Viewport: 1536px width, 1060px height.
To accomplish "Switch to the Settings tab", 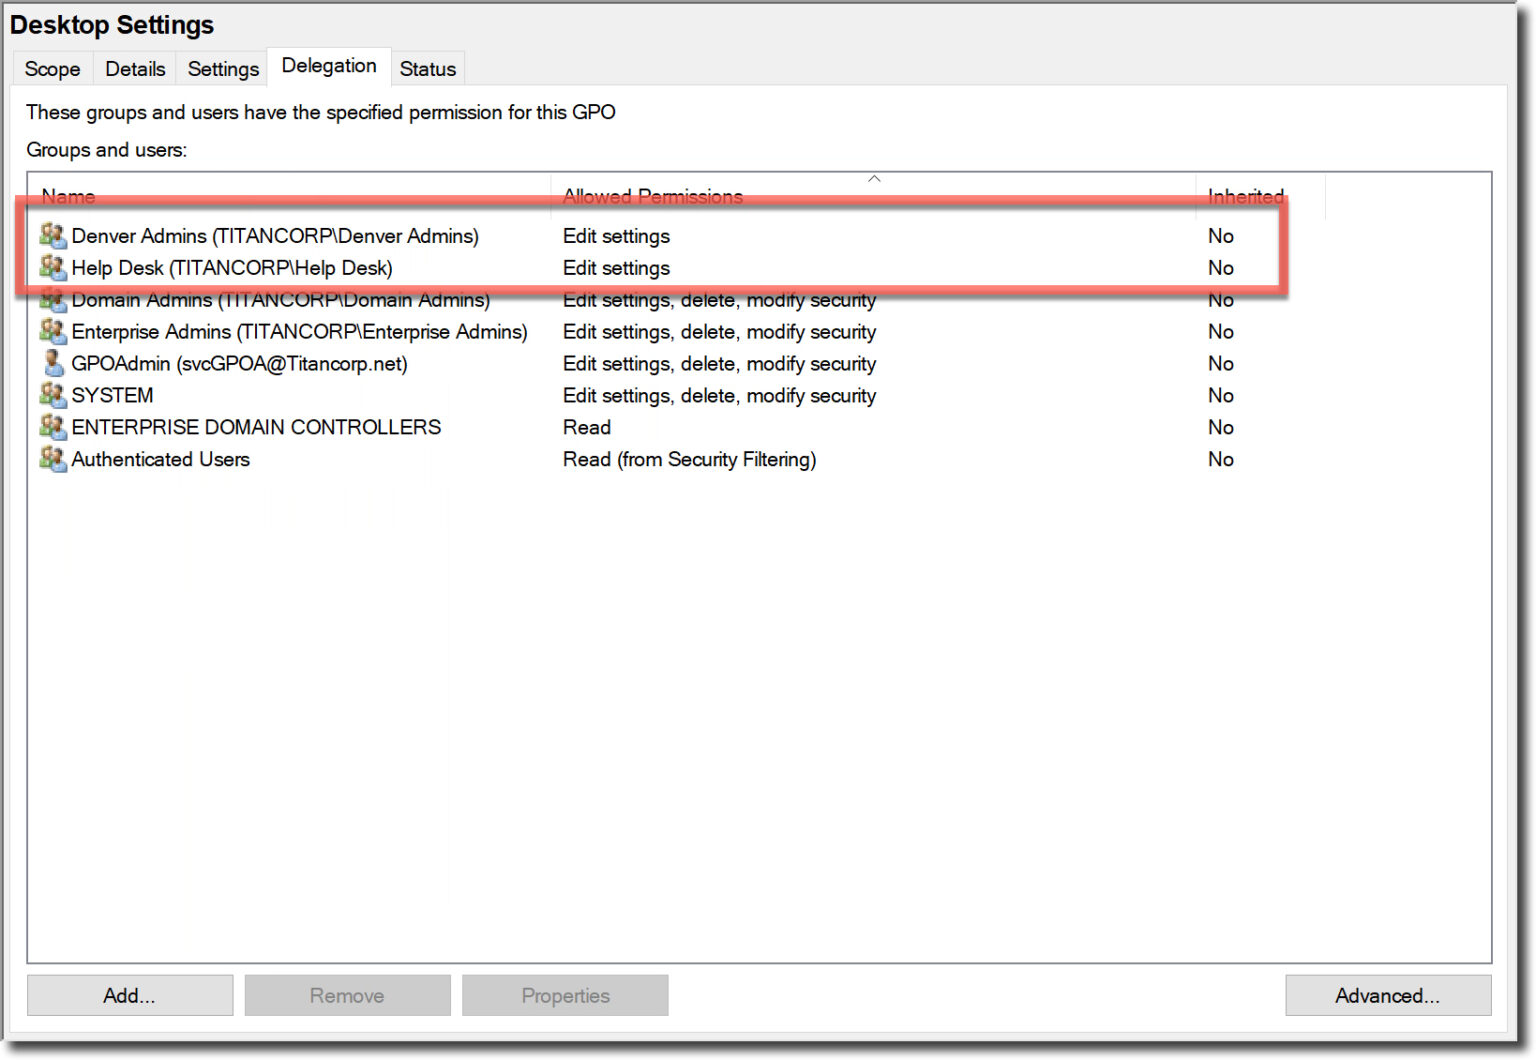I will click(222, 68).
